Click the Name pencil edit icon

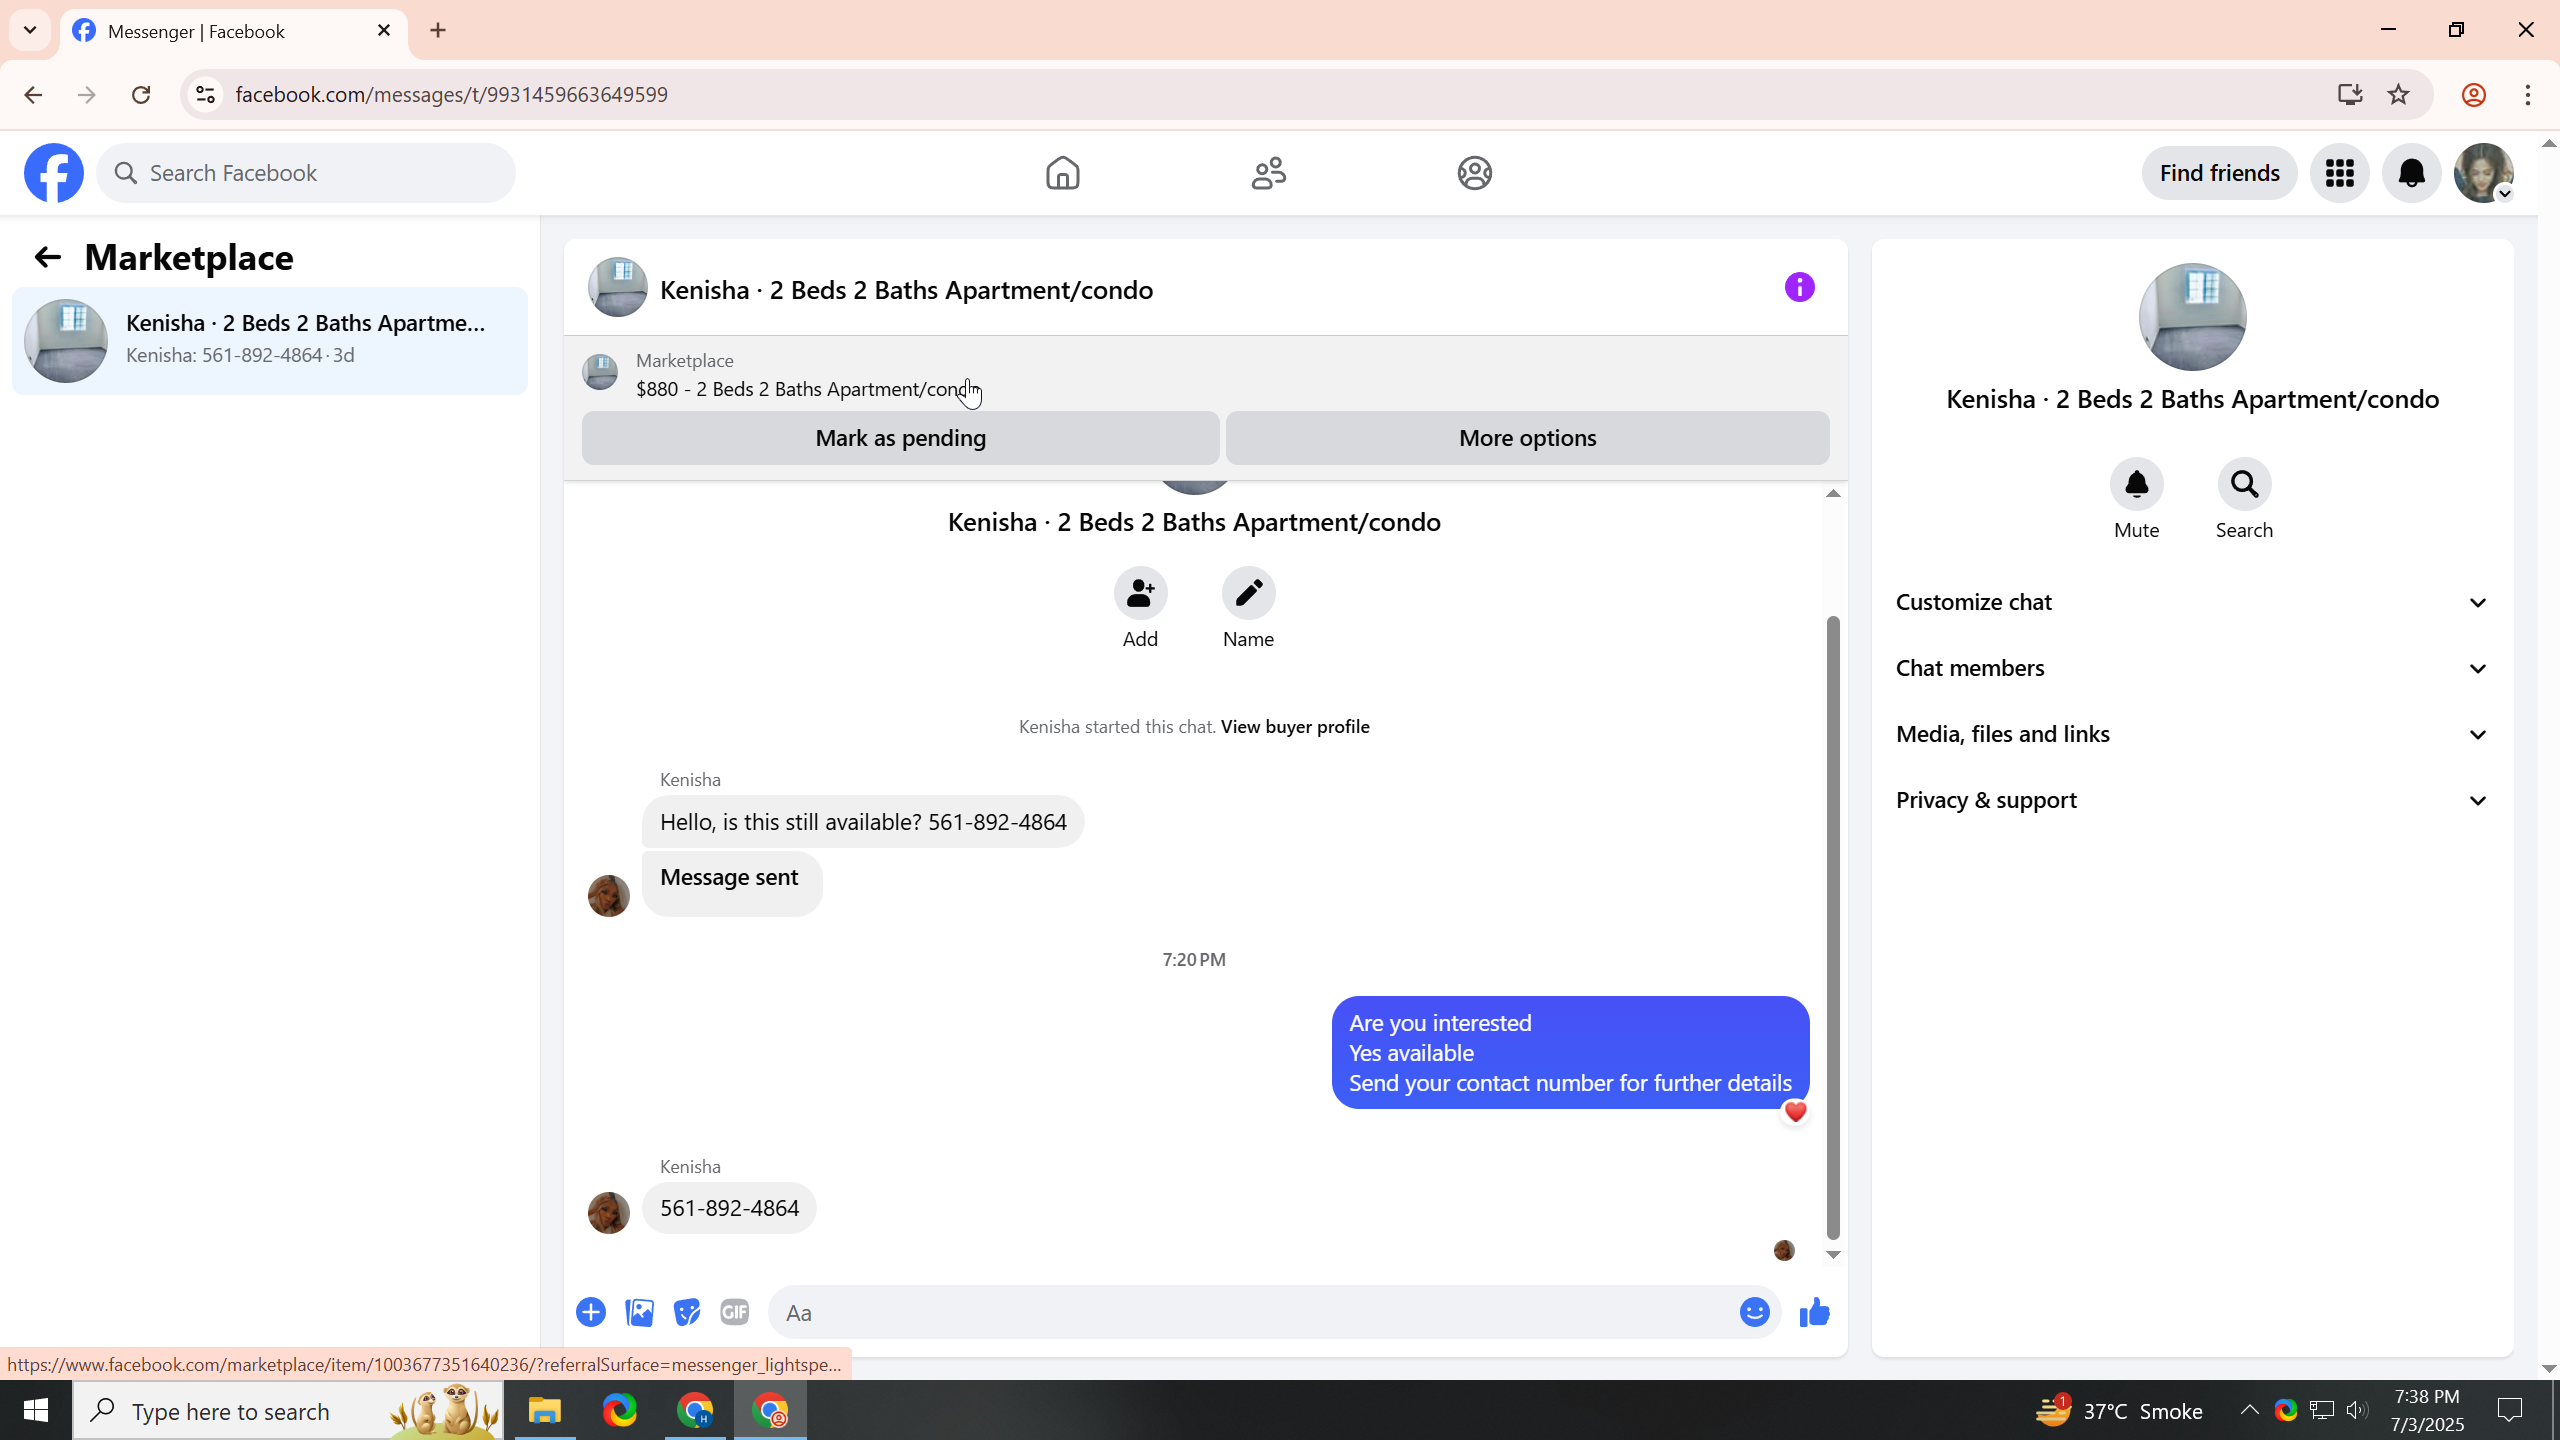(1248, 594)
